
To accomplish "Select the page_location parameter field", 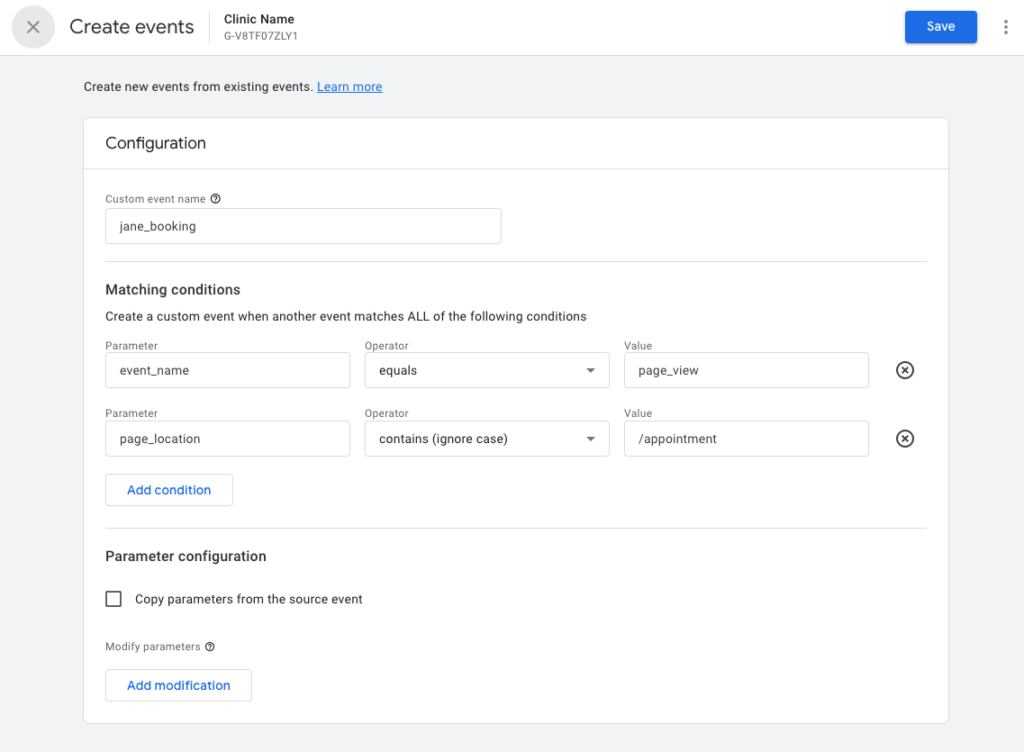I will [x=227, y=439].
